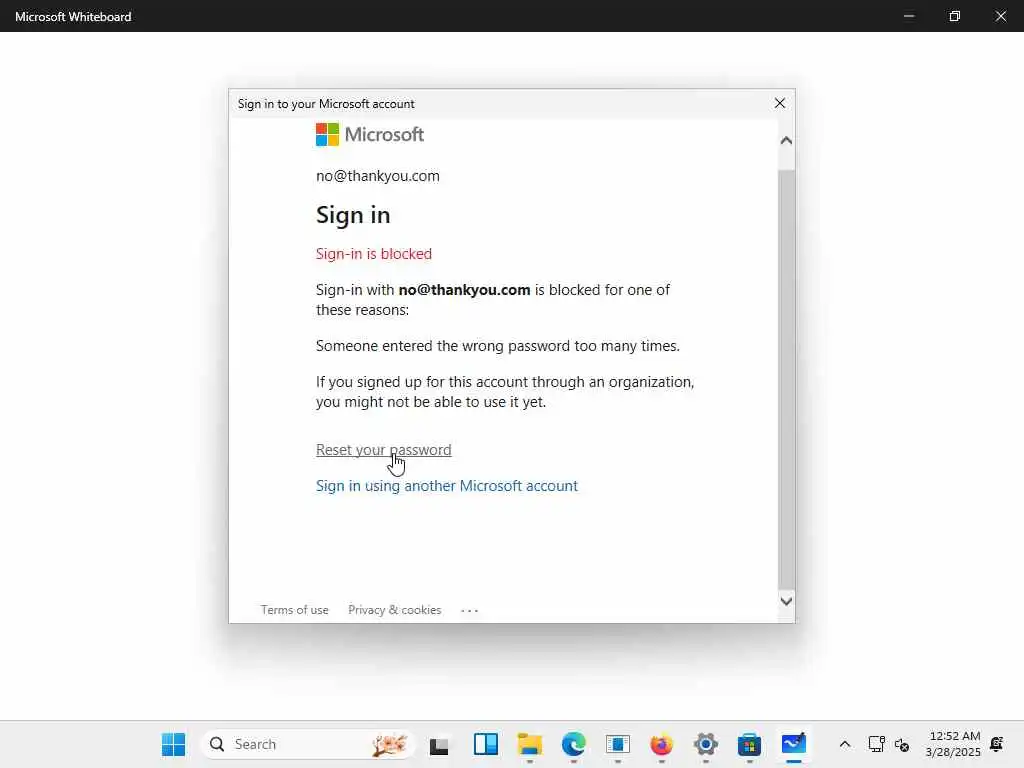Click the 'Sign in' heading
Viewport: 1024px width, 768px height.
point(353,215)
